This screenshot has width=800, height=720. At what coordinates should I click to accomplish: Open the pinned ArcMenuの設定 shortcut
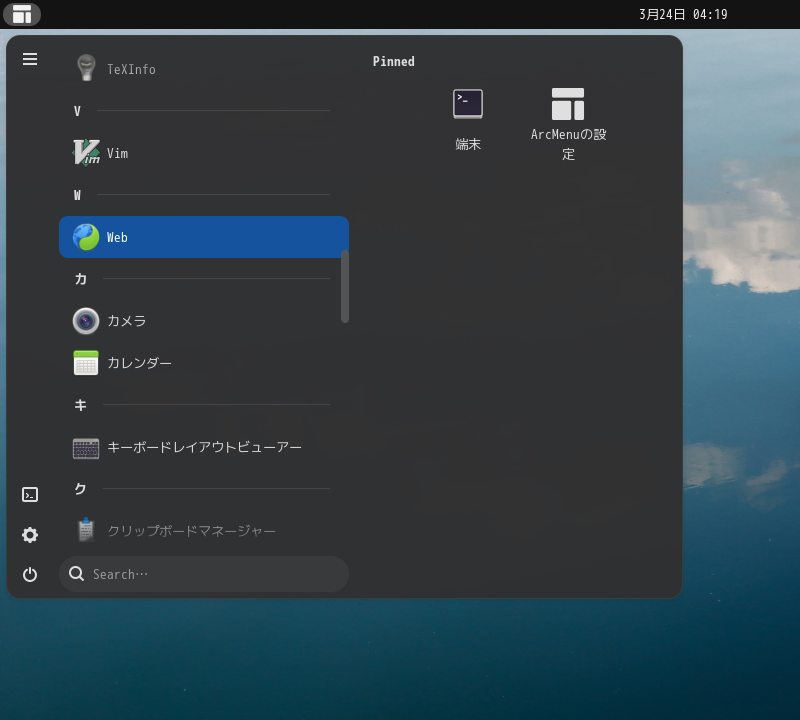pos(568,103)
